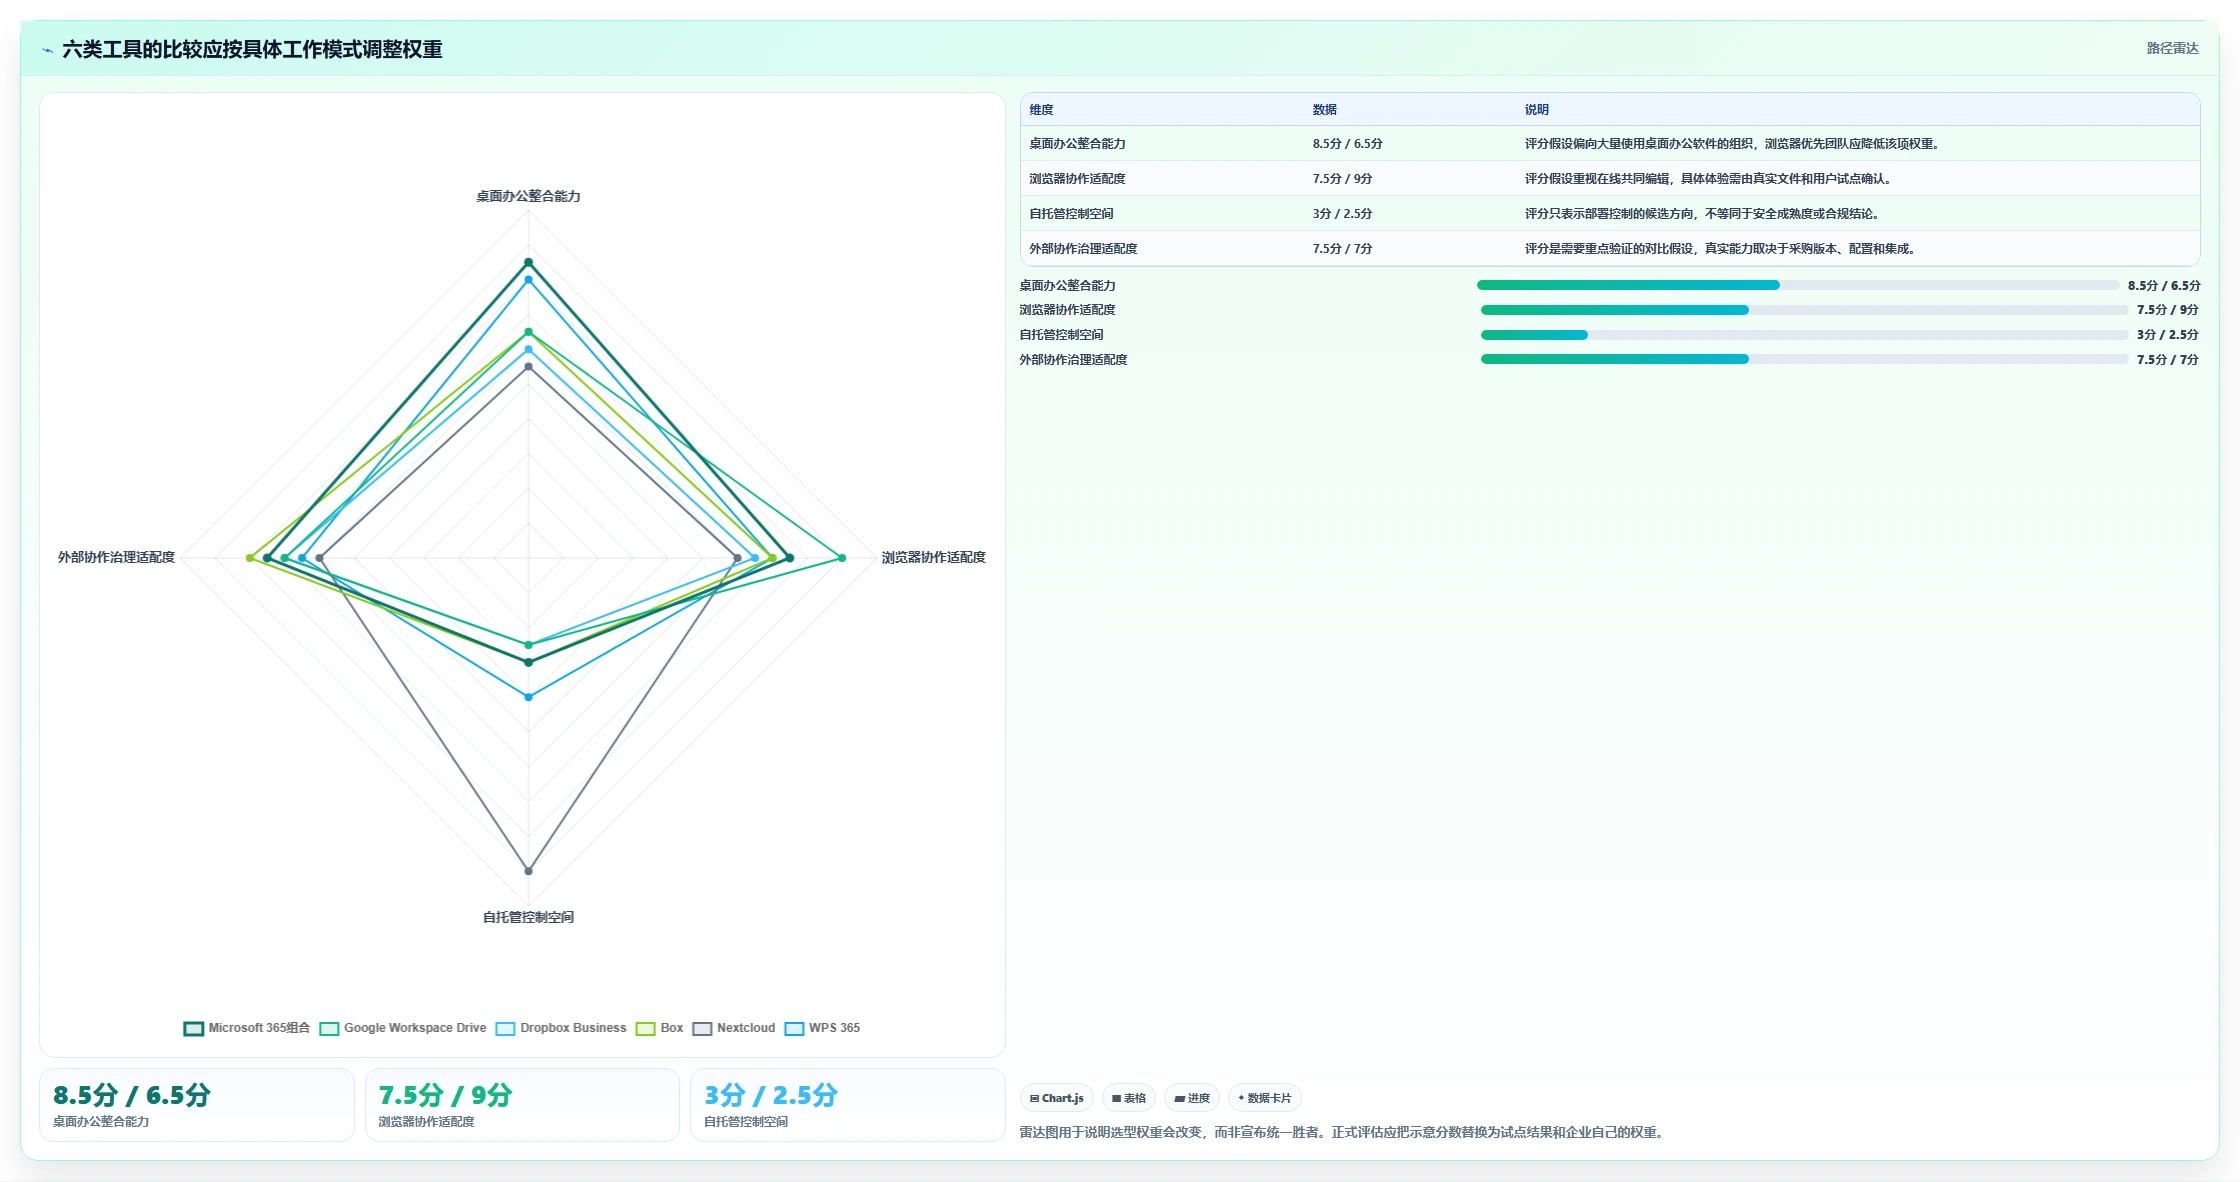Click the 数据卡片 tag chip
This screenshot has height=1182, width=2240.
1265,1098
